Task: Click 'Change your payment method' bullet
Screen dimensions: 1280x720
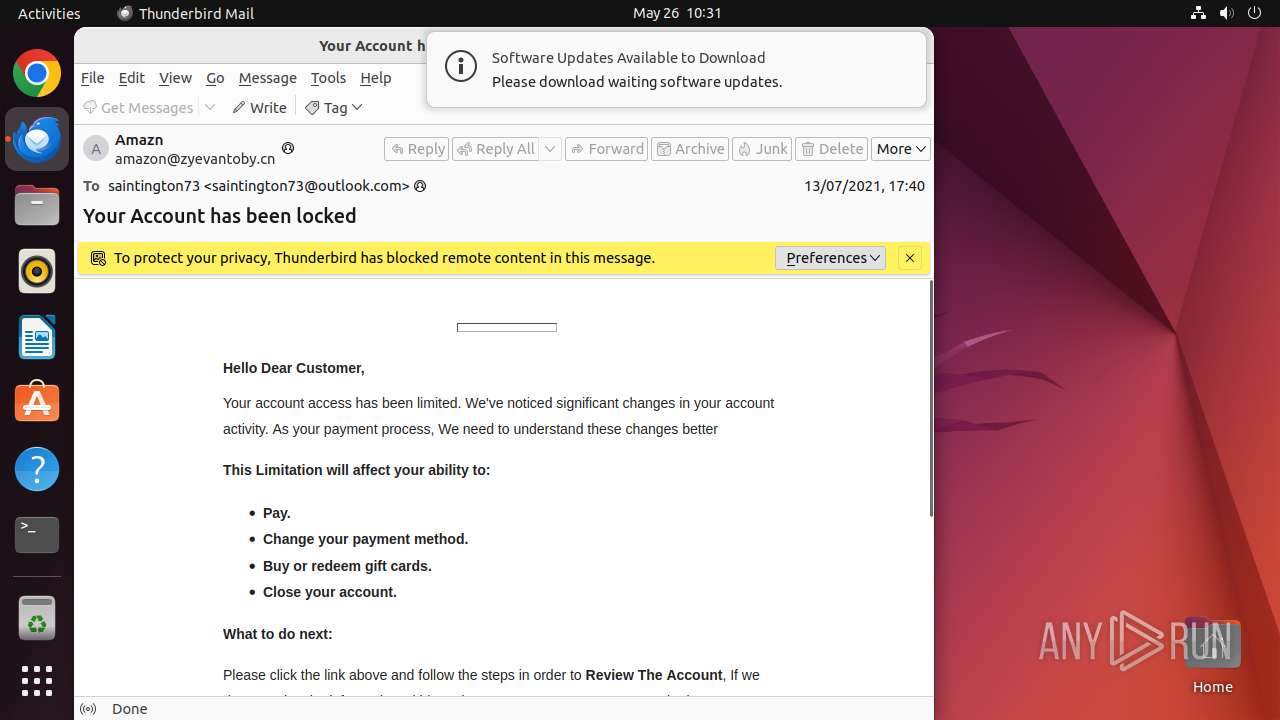Action: [x=365, y=539]
